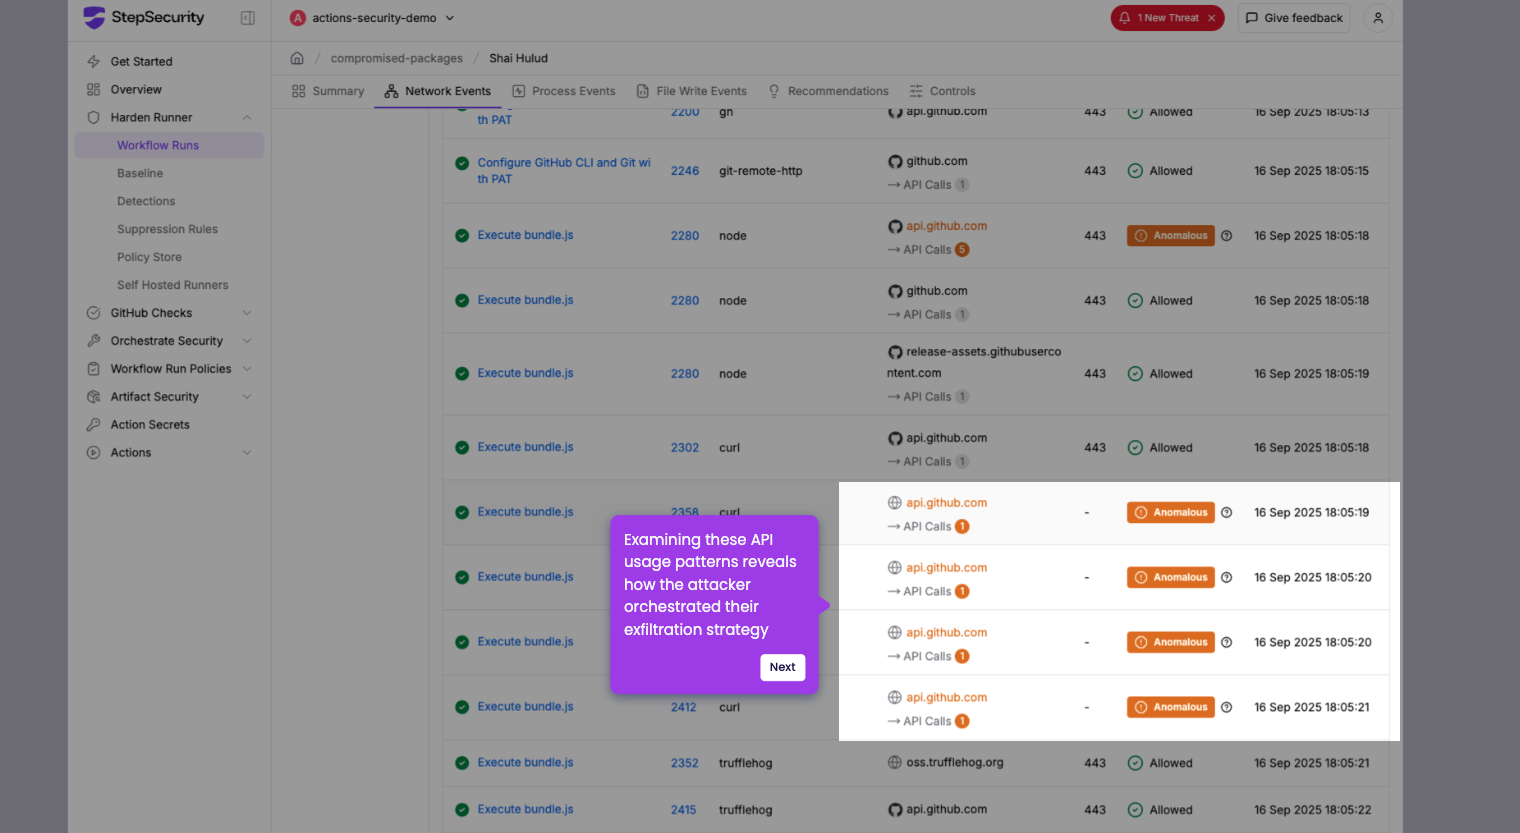Click the info icon beside an Anomalous badge
The image size is (1520, 833).
pos(1227,512)
